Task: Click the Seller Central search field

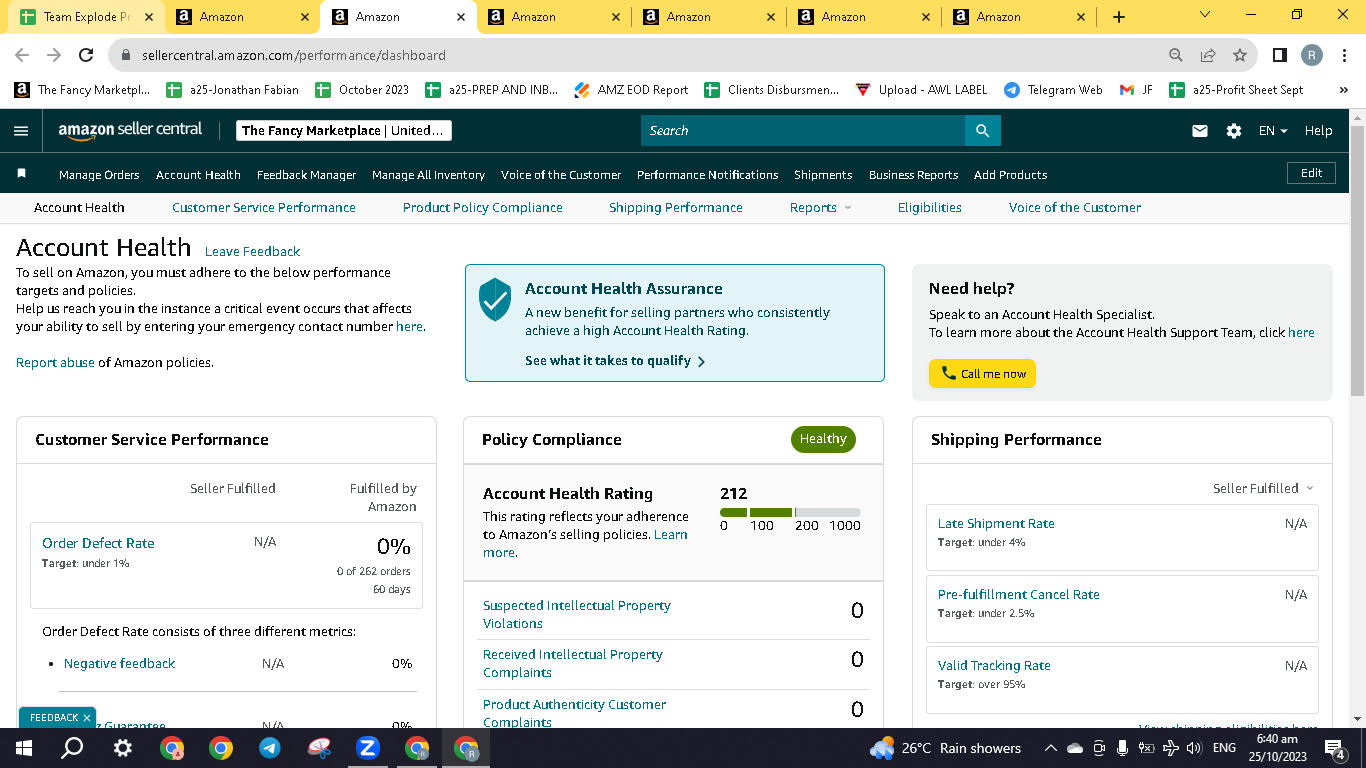Action: [802, 131]
